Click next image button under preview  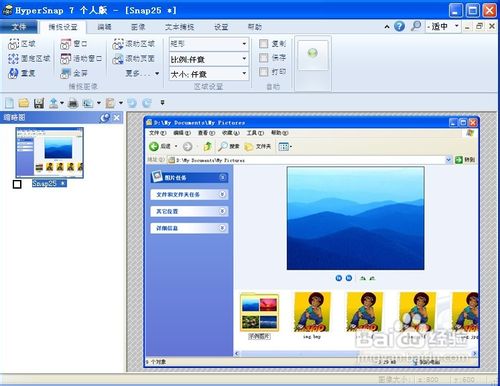point(349,278)
